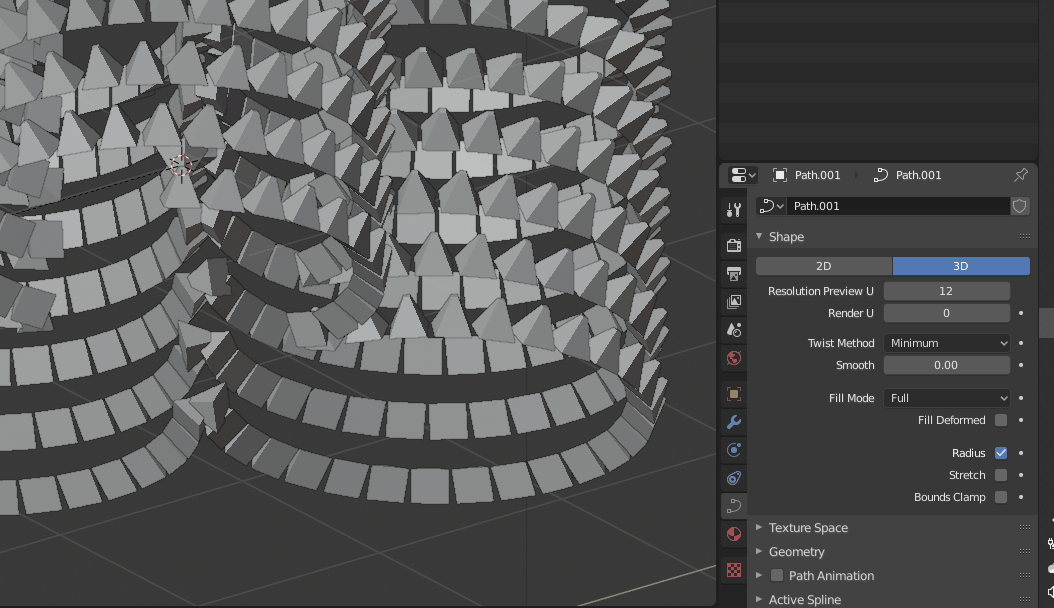
Task: Select the 3D curve shape button
Action: pos(961,266)
